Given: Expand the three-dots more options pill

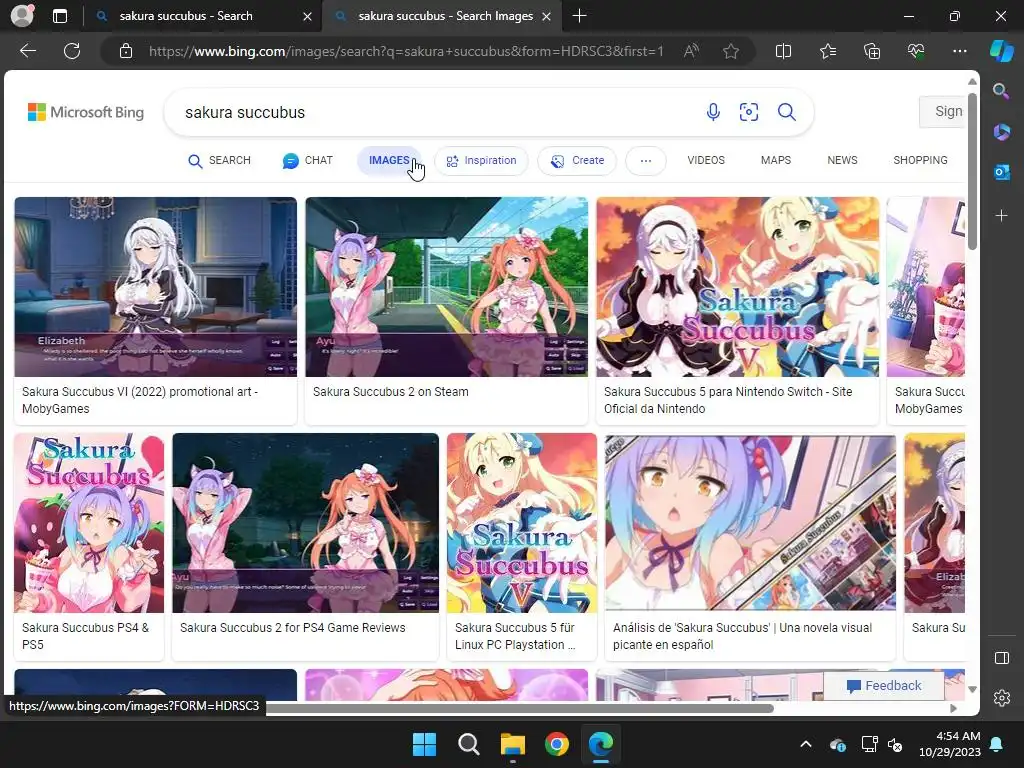Looking at the screenshot, I should tap(646, 161).
